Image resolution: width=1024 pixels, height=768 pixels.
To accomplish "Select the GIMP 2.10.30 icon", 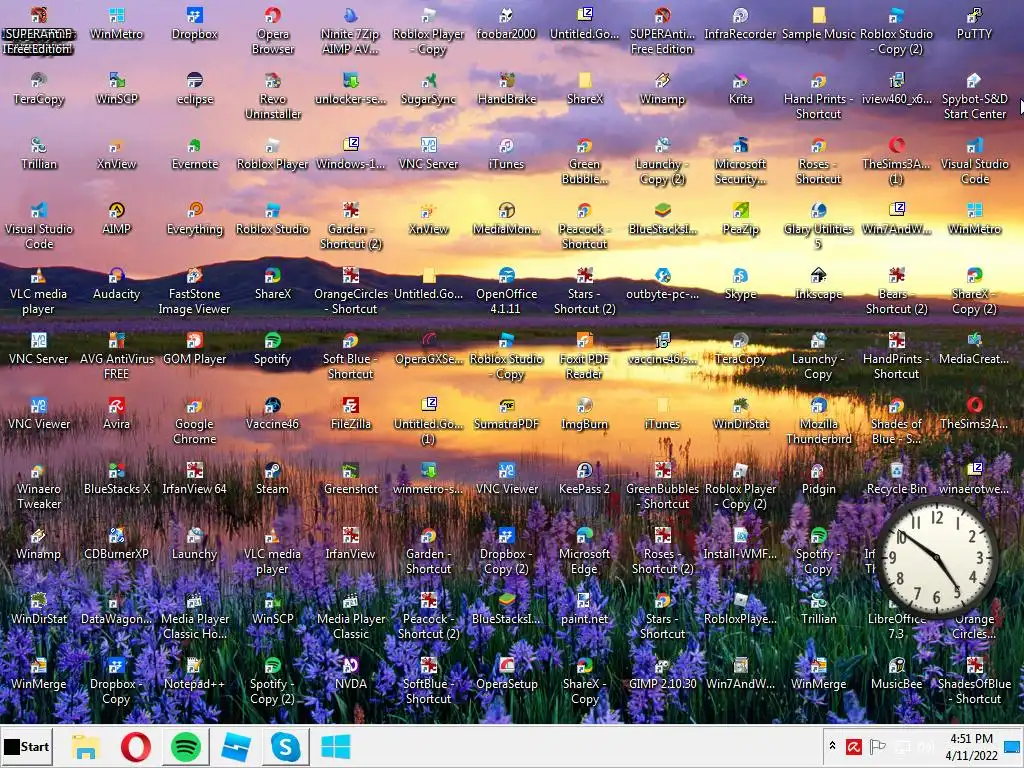I will pyautogui.click(x=662, y=674).
